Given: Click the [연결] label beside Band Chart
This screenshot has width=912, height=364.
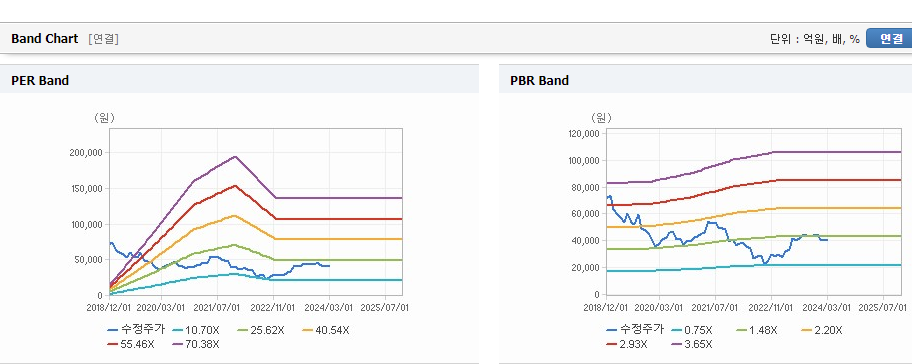Looking at the screenshot, I should 104,39.
